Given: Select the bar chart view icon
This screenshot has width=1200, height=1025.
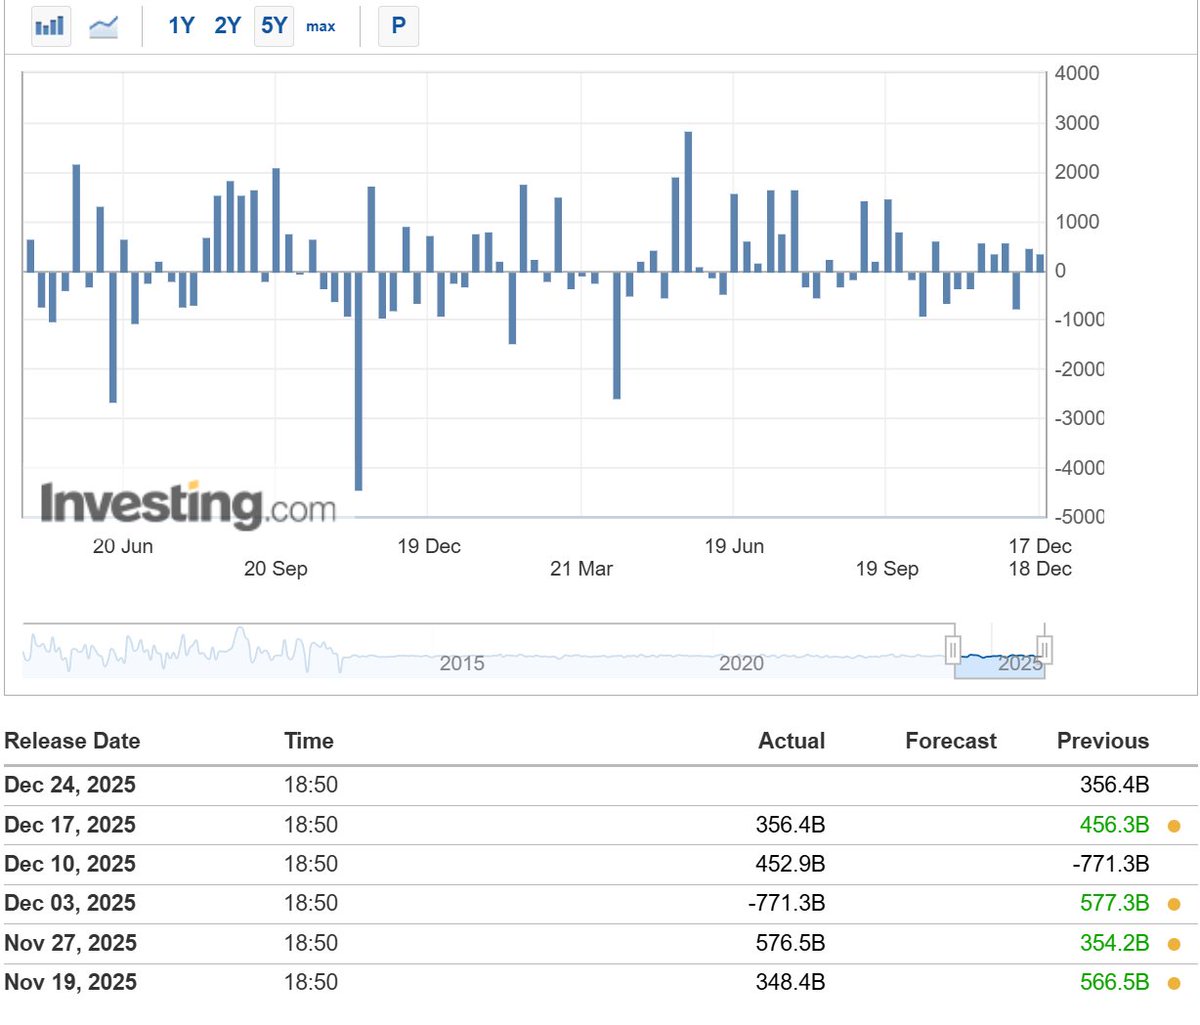Looking at the screenshot, I should [50, 25].
